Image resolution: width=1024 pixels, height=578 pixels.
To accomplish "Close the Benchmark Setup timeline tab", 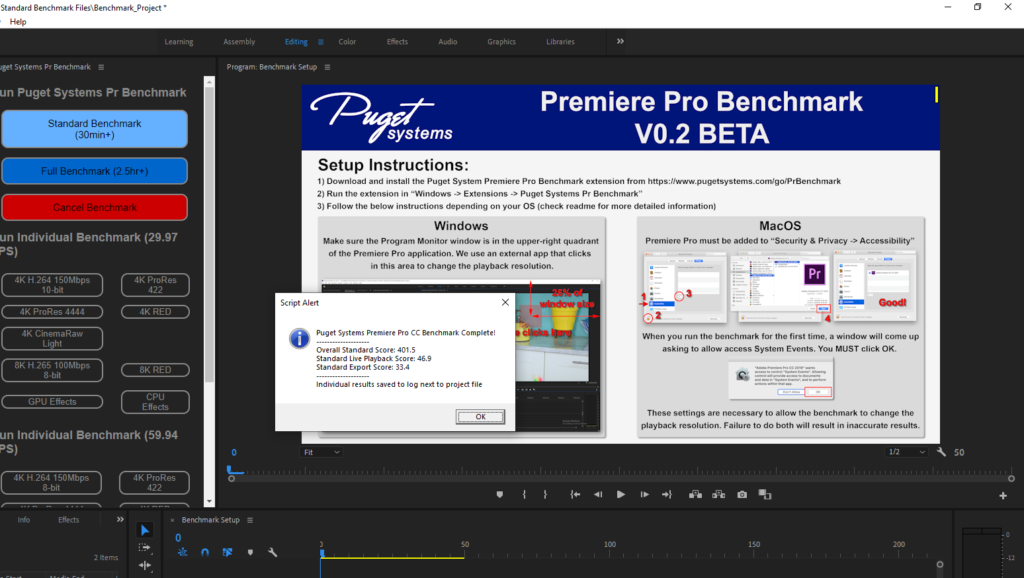I will coord(172,521).
